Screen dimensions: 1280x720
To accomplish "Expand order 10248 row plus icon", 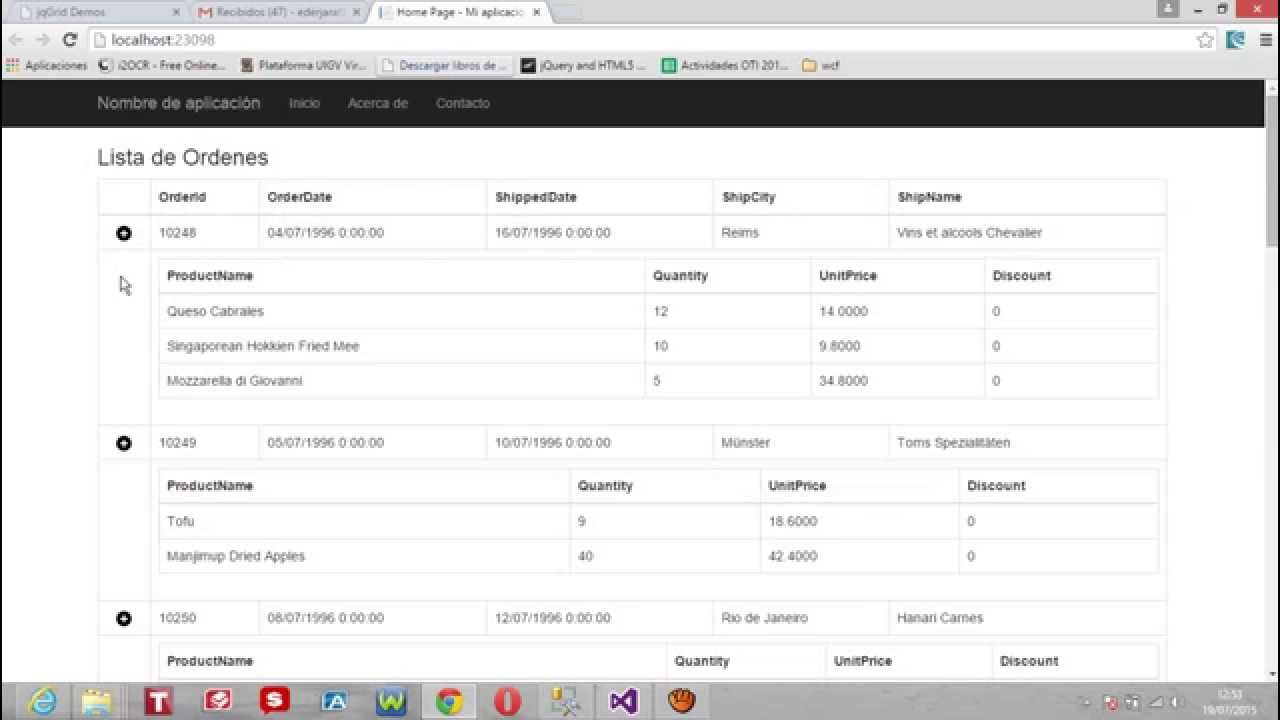I will (x=124, y=233).
